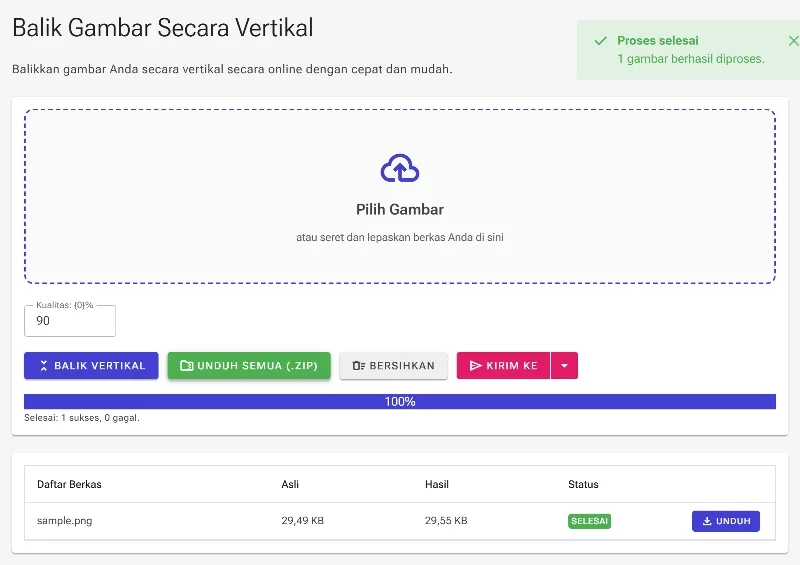Click the download icon on the Unduh button
Image resolution: width=800 pixels, height=565 pixels.
click(707, 521)
